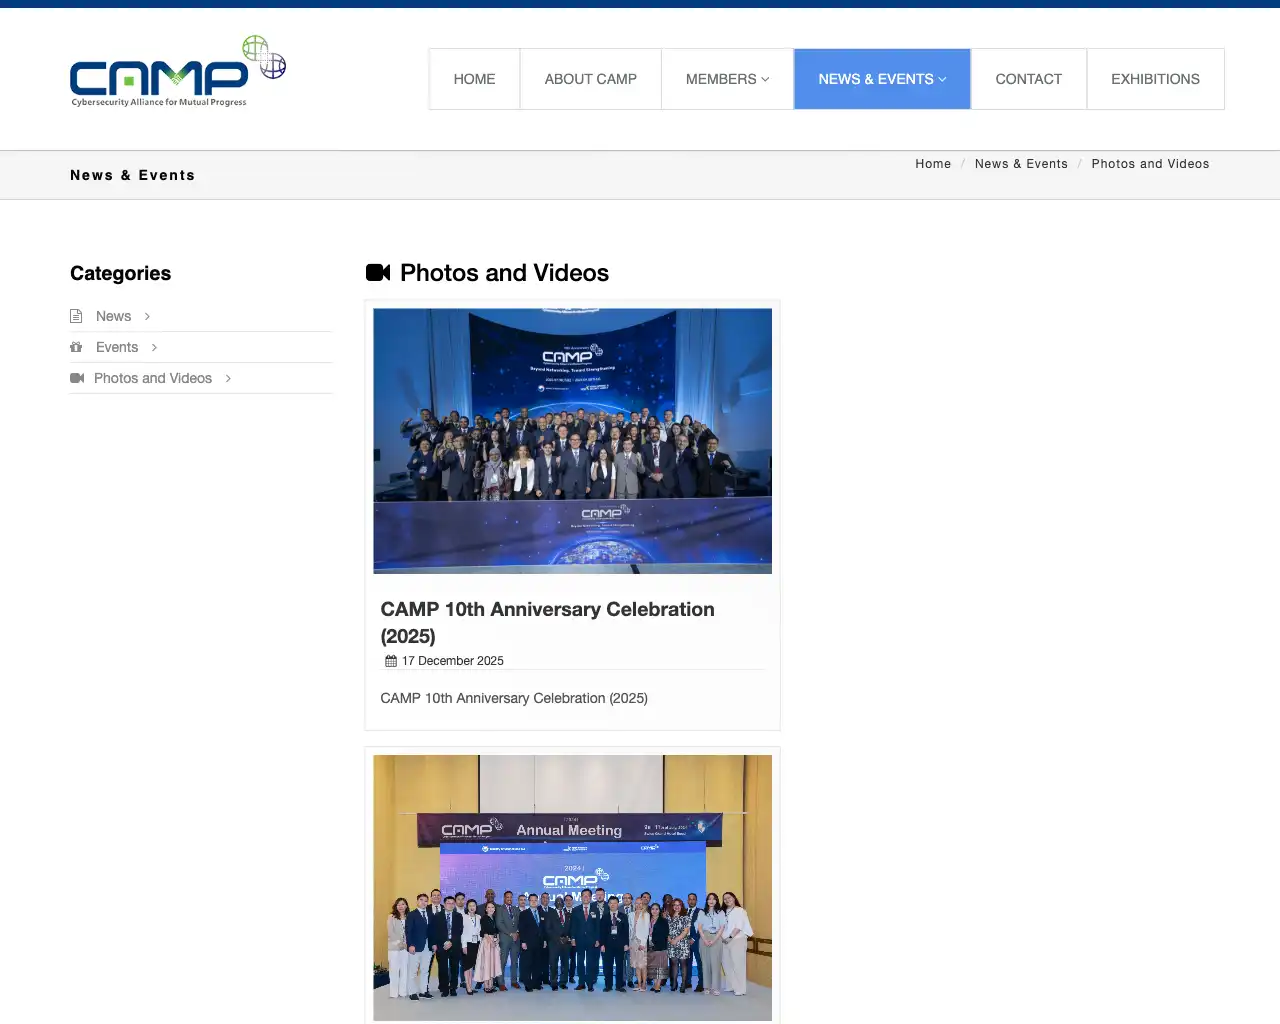Expand the News & Events dropdown menu
Image resolution: width=1280 pixels, height=1024 pixels.
tap(882, 79)
